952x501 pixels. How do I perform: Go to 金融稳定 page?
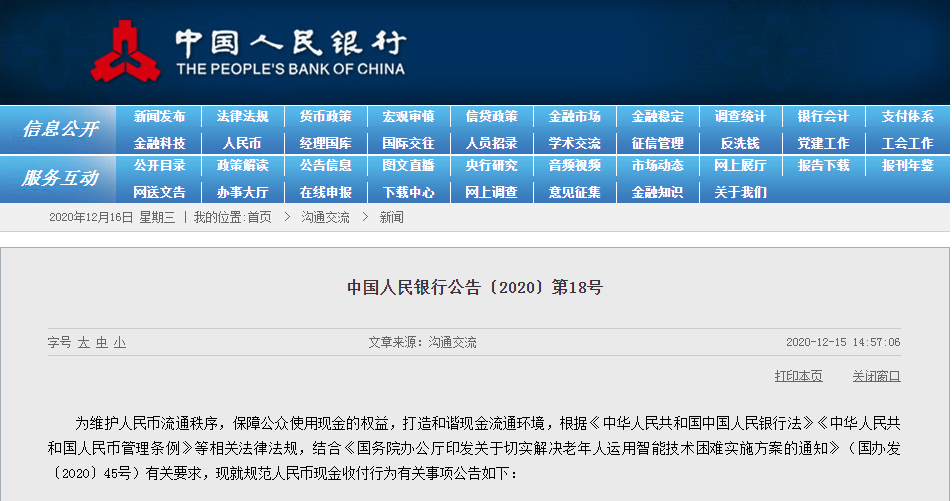(x=658, y=117)
